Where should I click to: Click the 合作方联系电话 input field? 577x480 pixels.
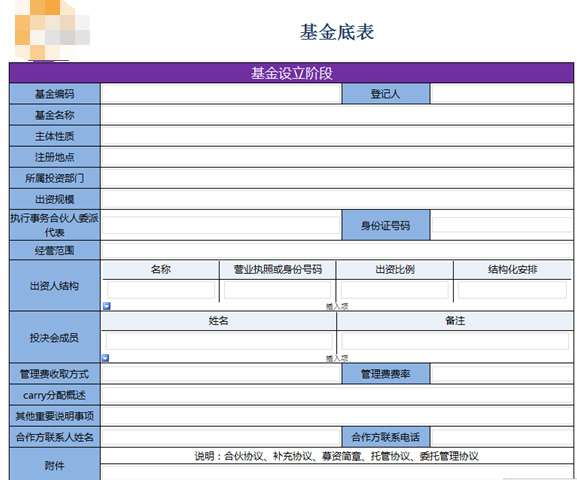pos(502,437)
